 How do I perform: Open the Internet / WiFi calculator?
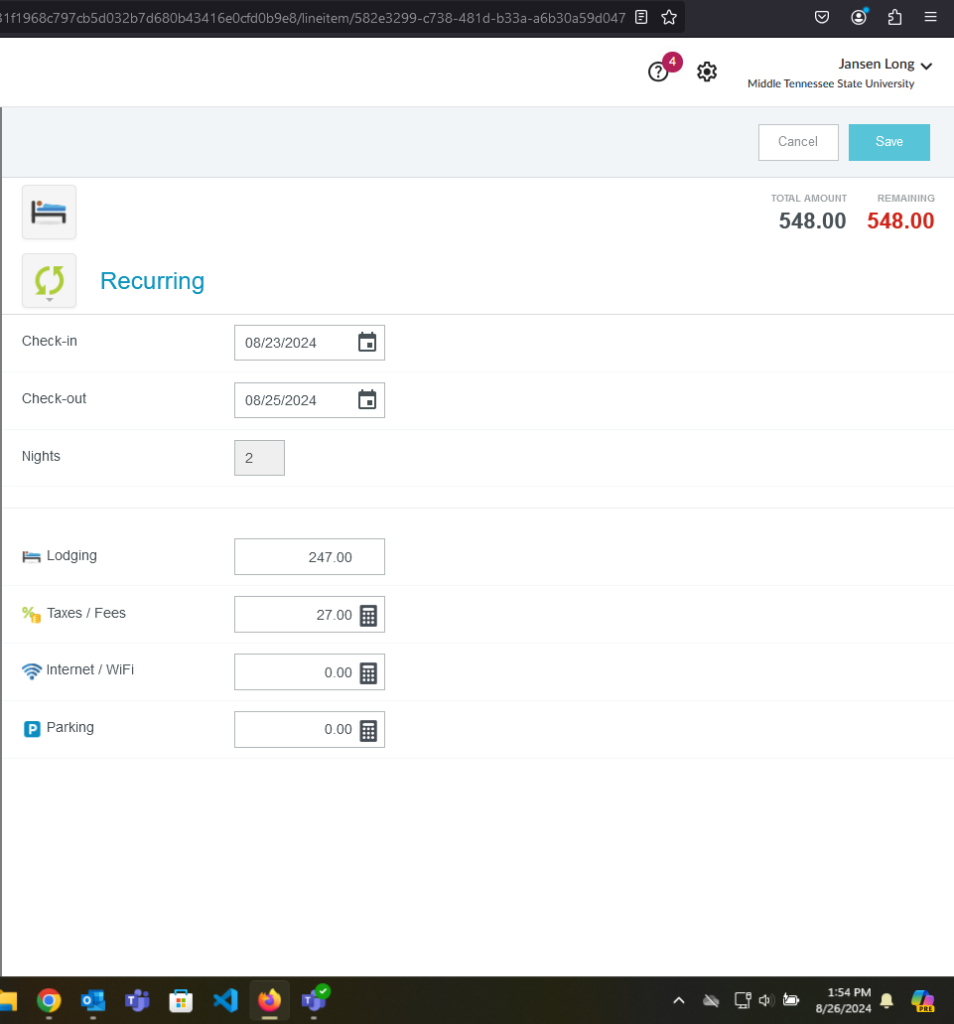[368, 673]
